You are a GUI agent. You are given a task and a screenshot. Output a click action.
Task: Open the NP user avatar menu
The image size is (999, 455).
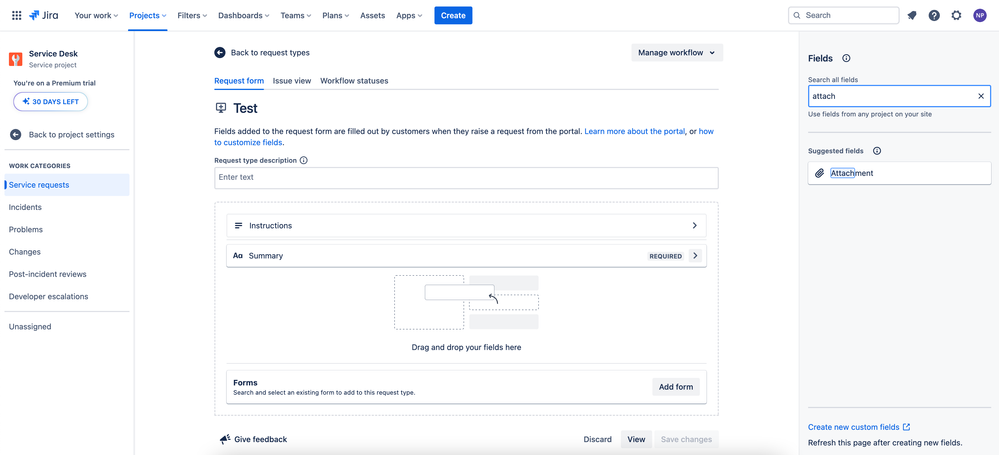[980, 15]
